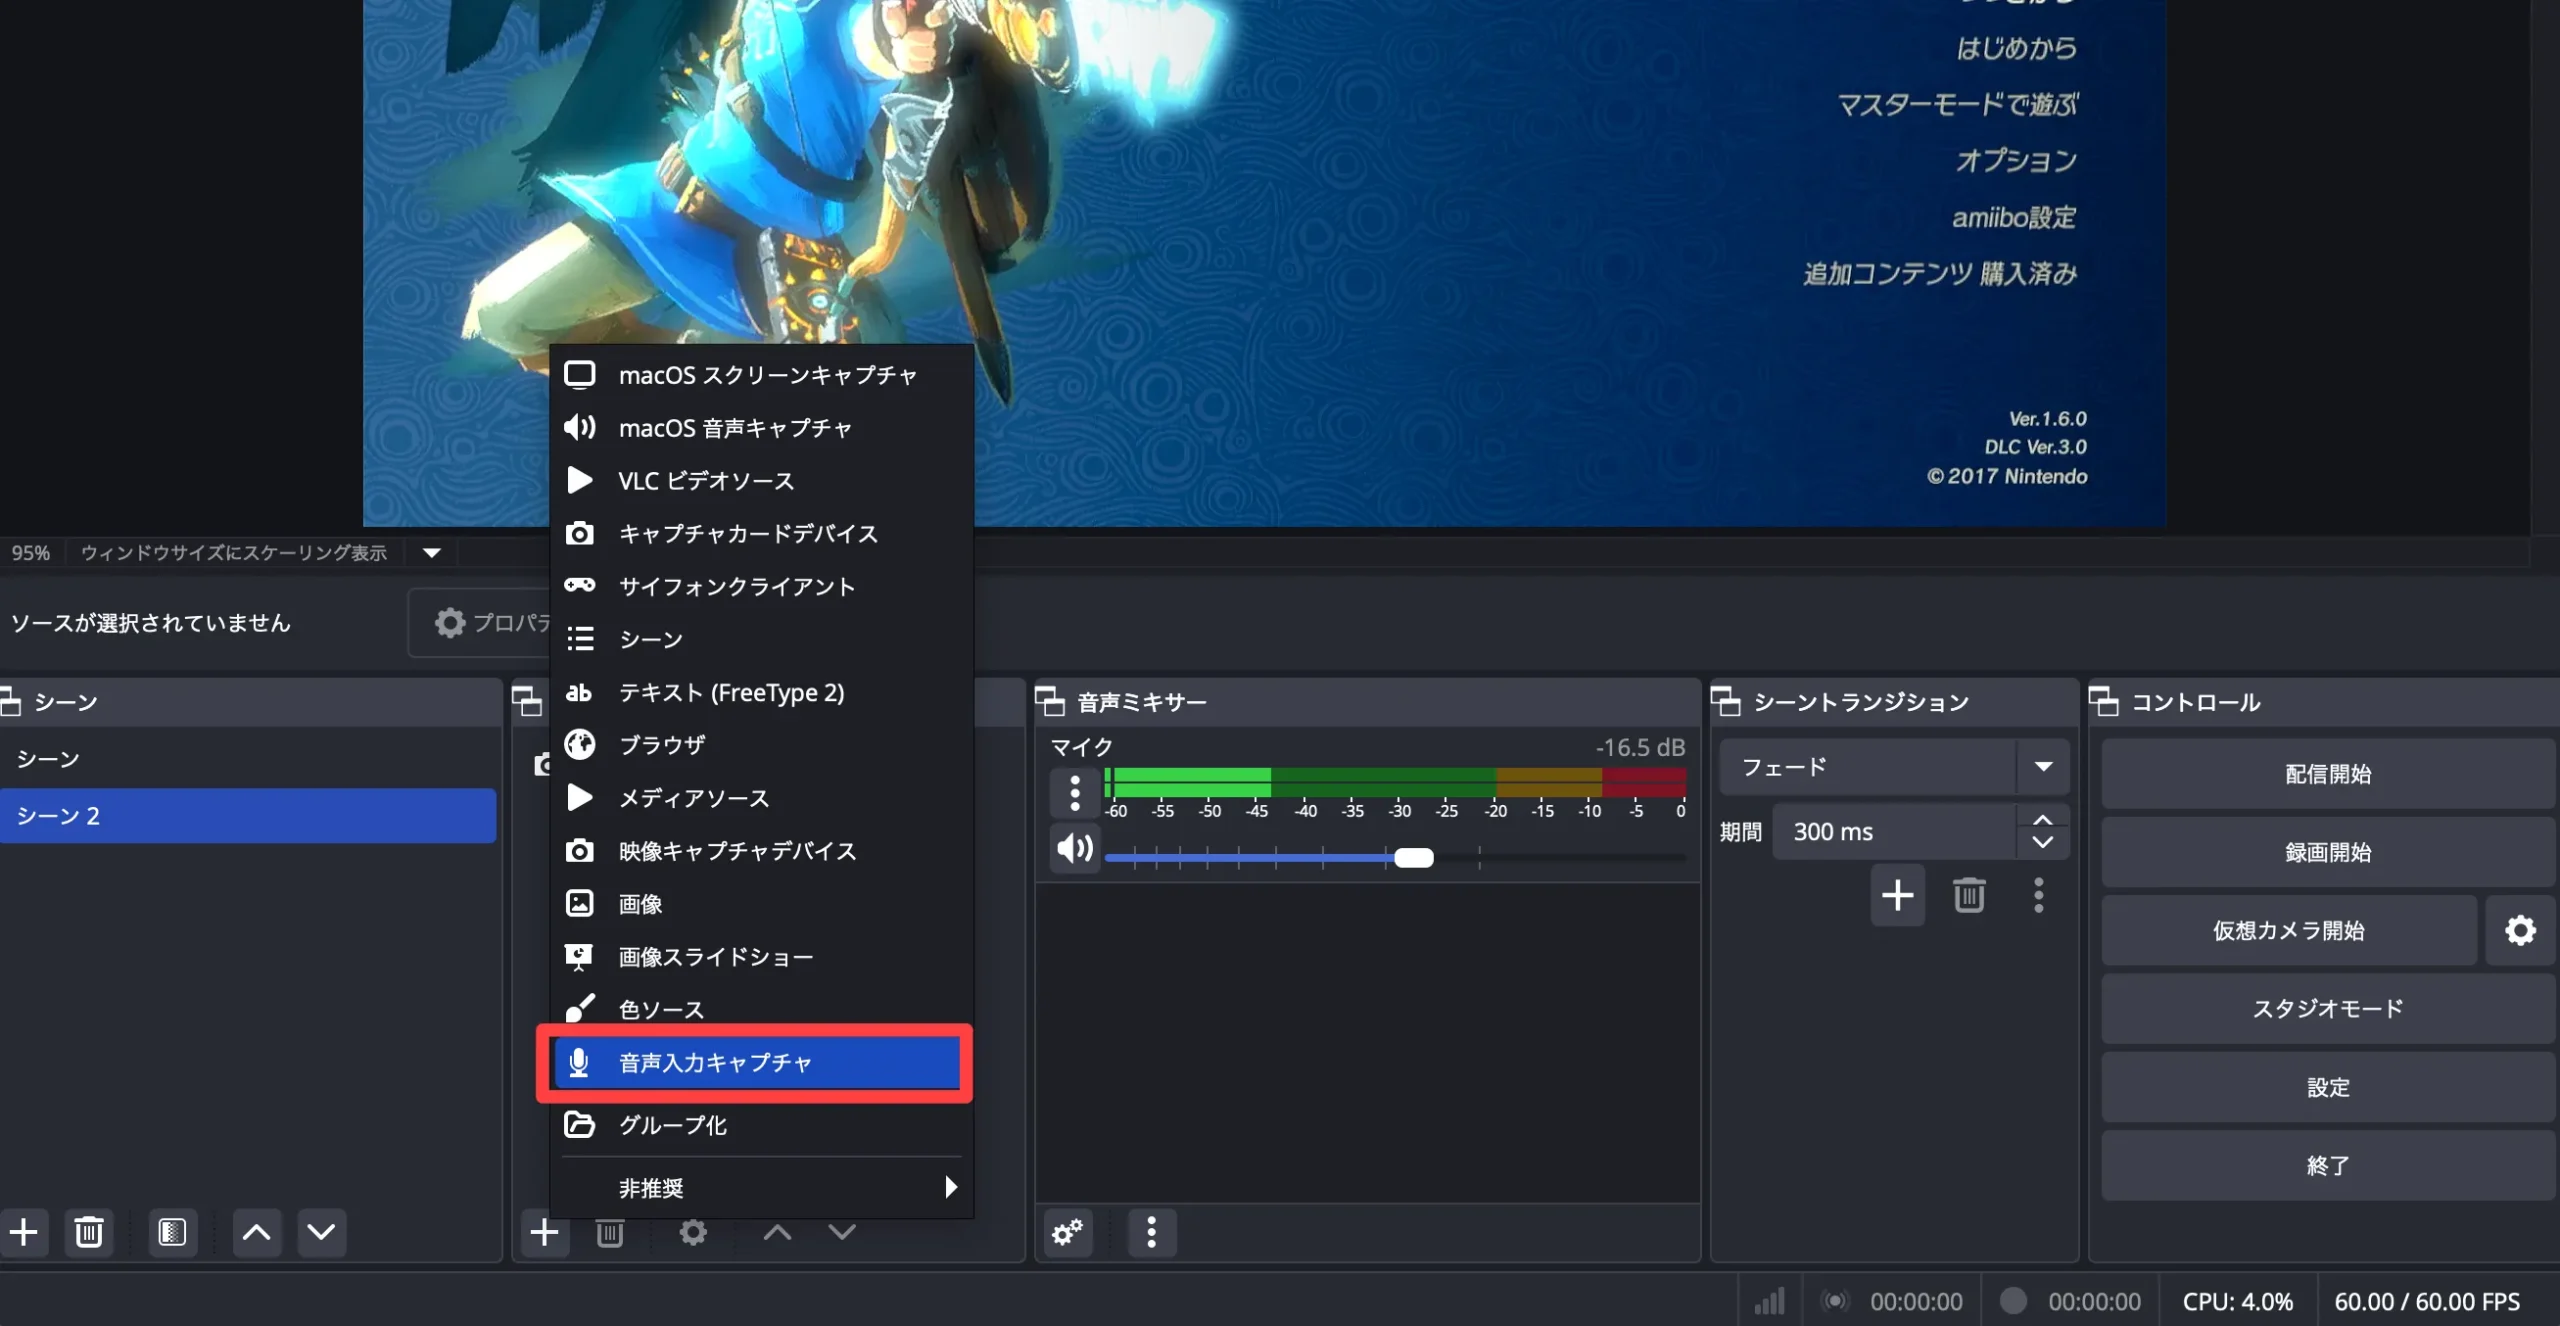The image size is (2560, 1326).
Task: Click the camera icon beside キャプチャカードデバイス
Action: coord(580,534)
